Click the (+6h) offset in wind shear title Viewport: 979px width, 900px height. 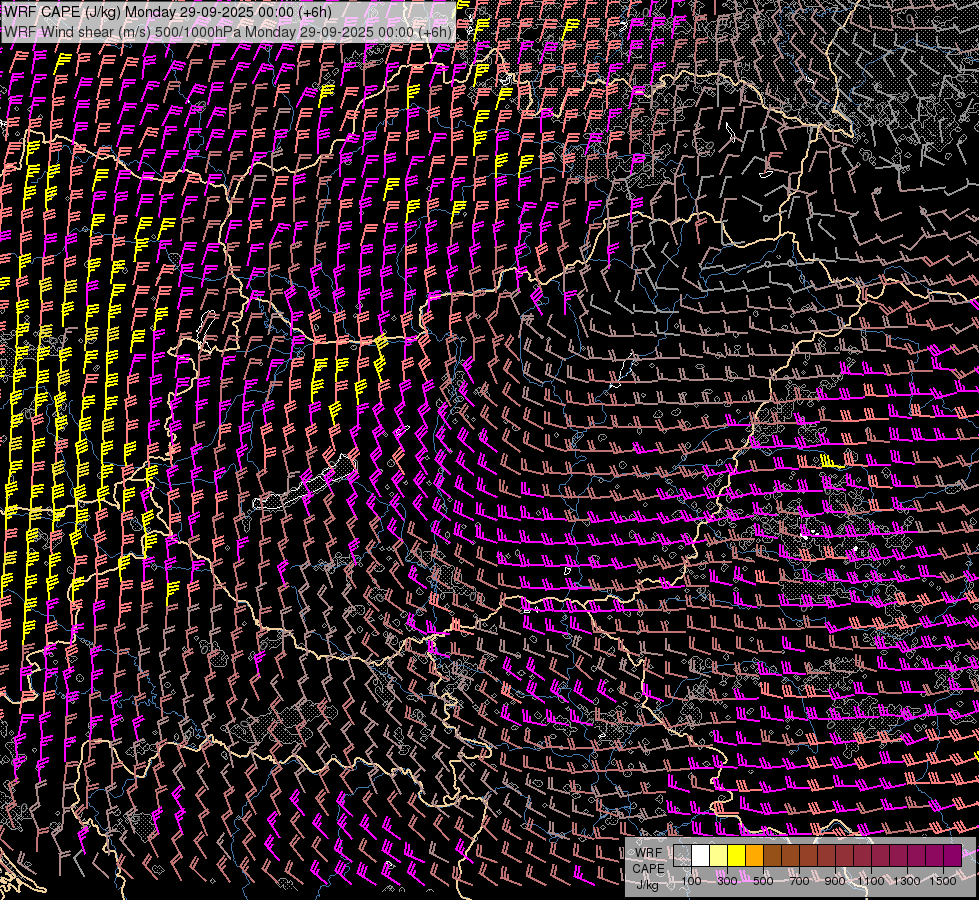(x=435, y=31)
